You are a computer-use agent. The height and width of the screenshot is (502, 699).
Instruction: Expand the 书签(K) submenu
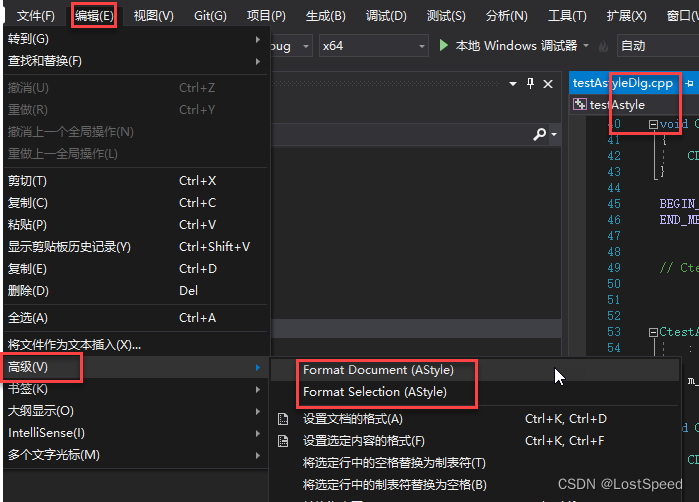(135, 389)
